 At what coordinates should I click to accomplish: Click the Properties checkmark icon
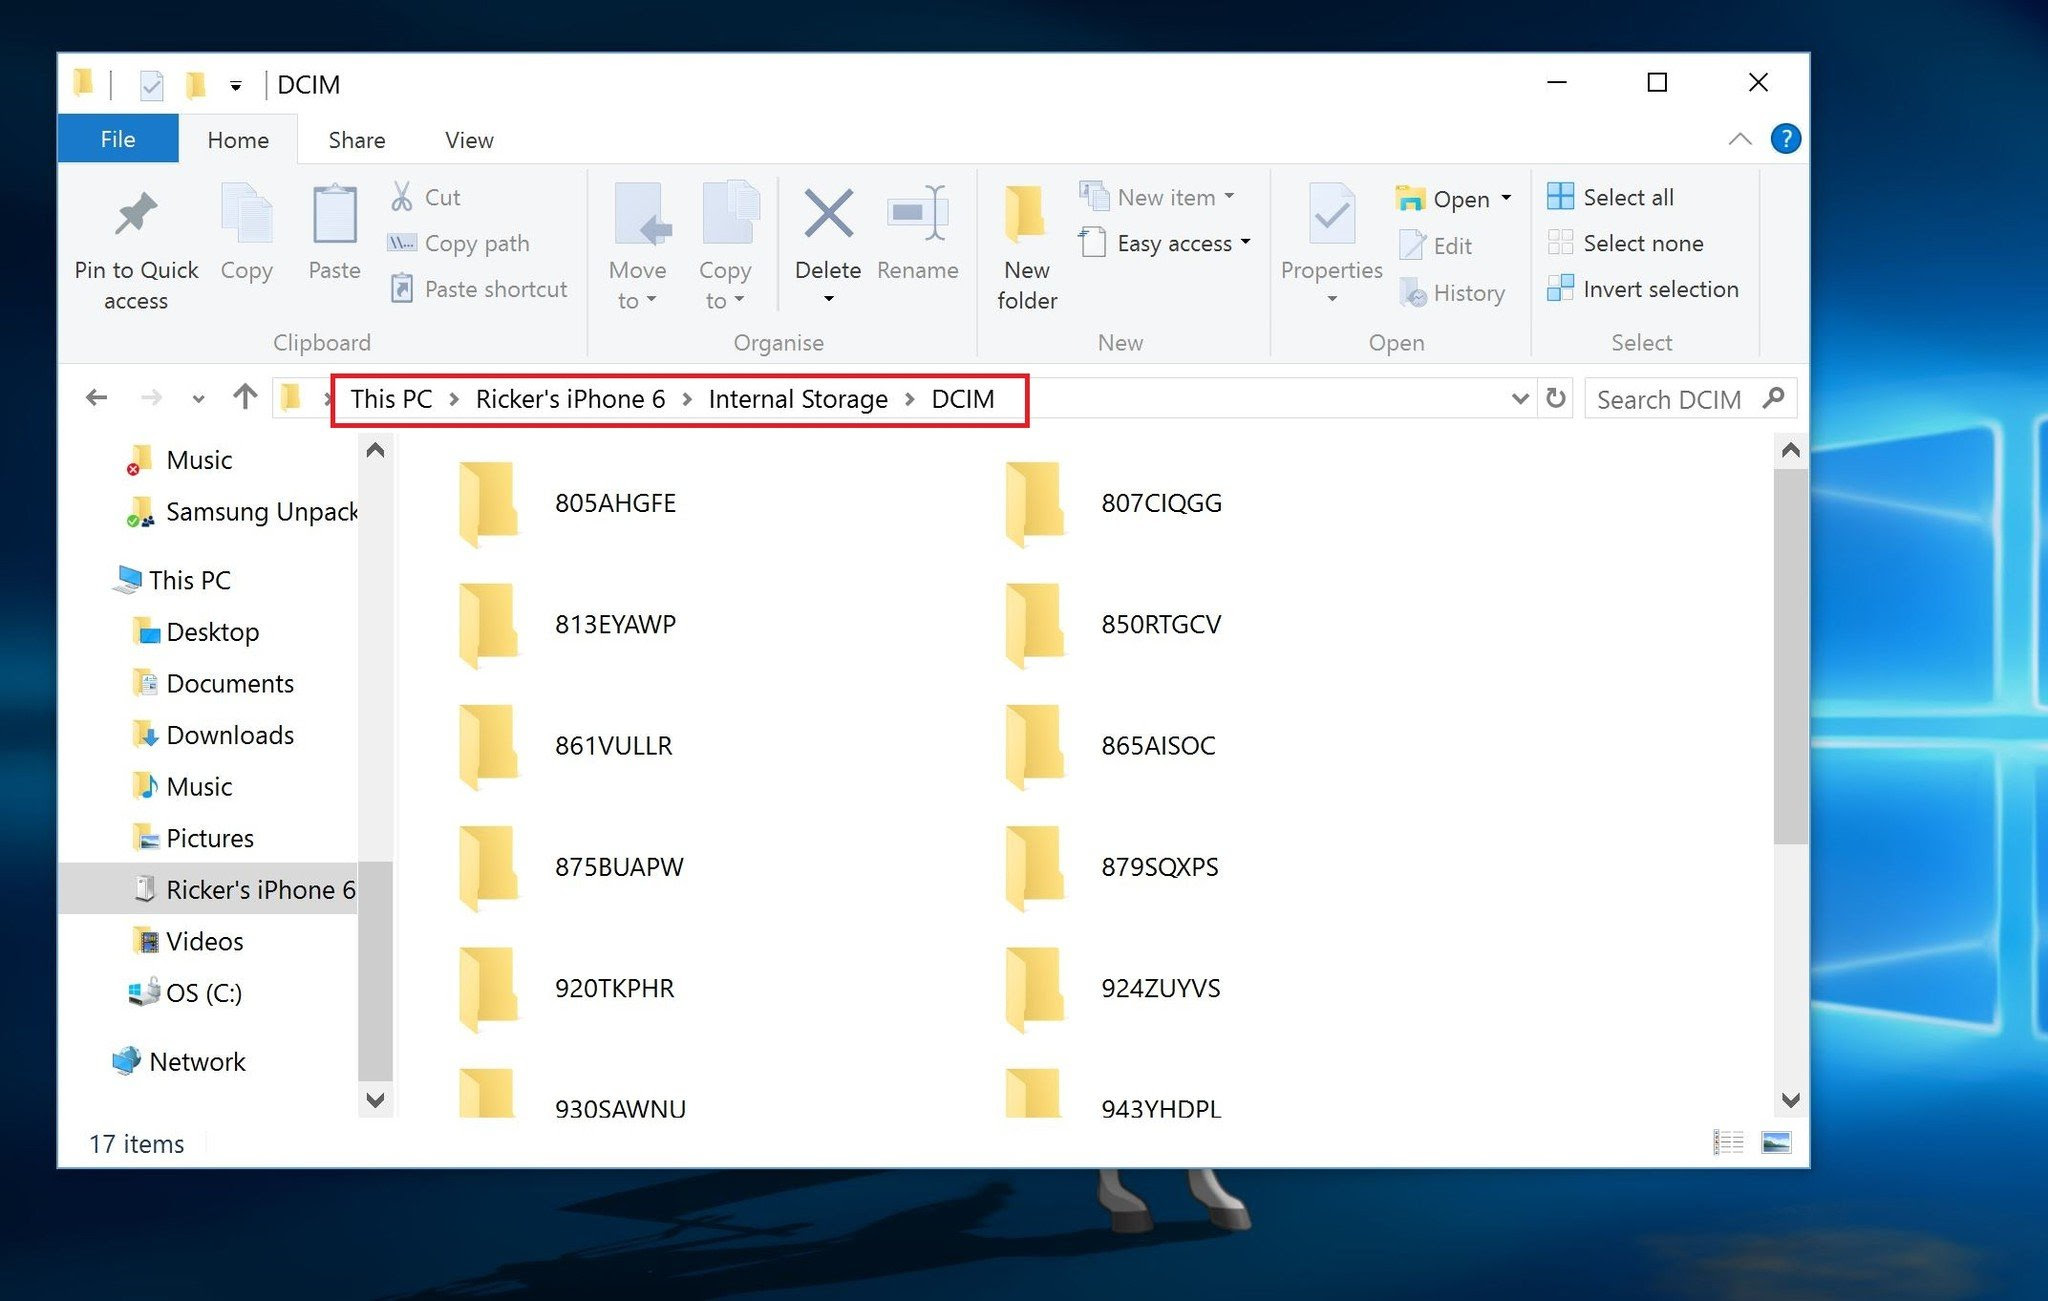pos(1331,213)
